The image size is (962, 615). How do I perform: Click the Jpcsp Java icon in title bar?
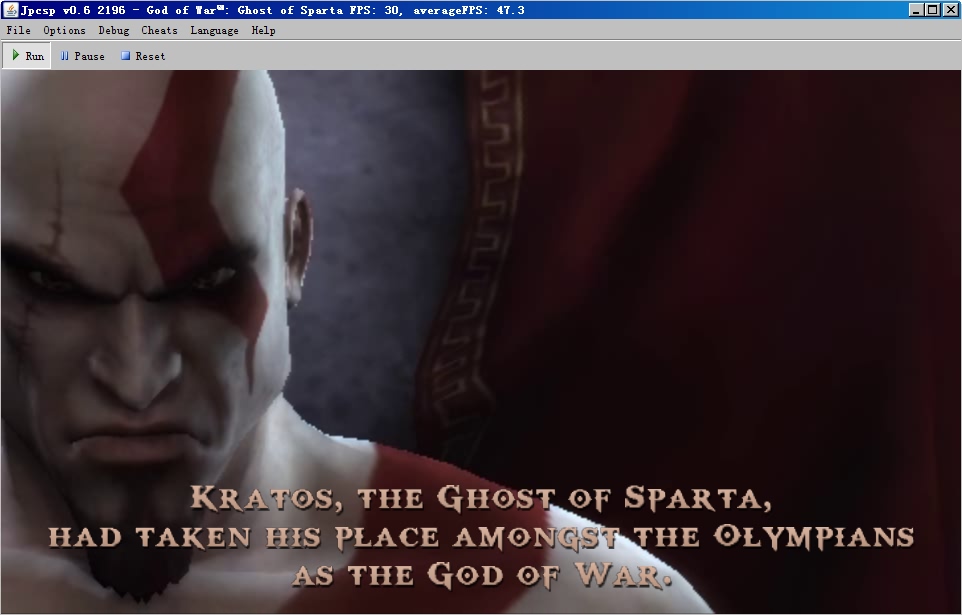[11, 10]
